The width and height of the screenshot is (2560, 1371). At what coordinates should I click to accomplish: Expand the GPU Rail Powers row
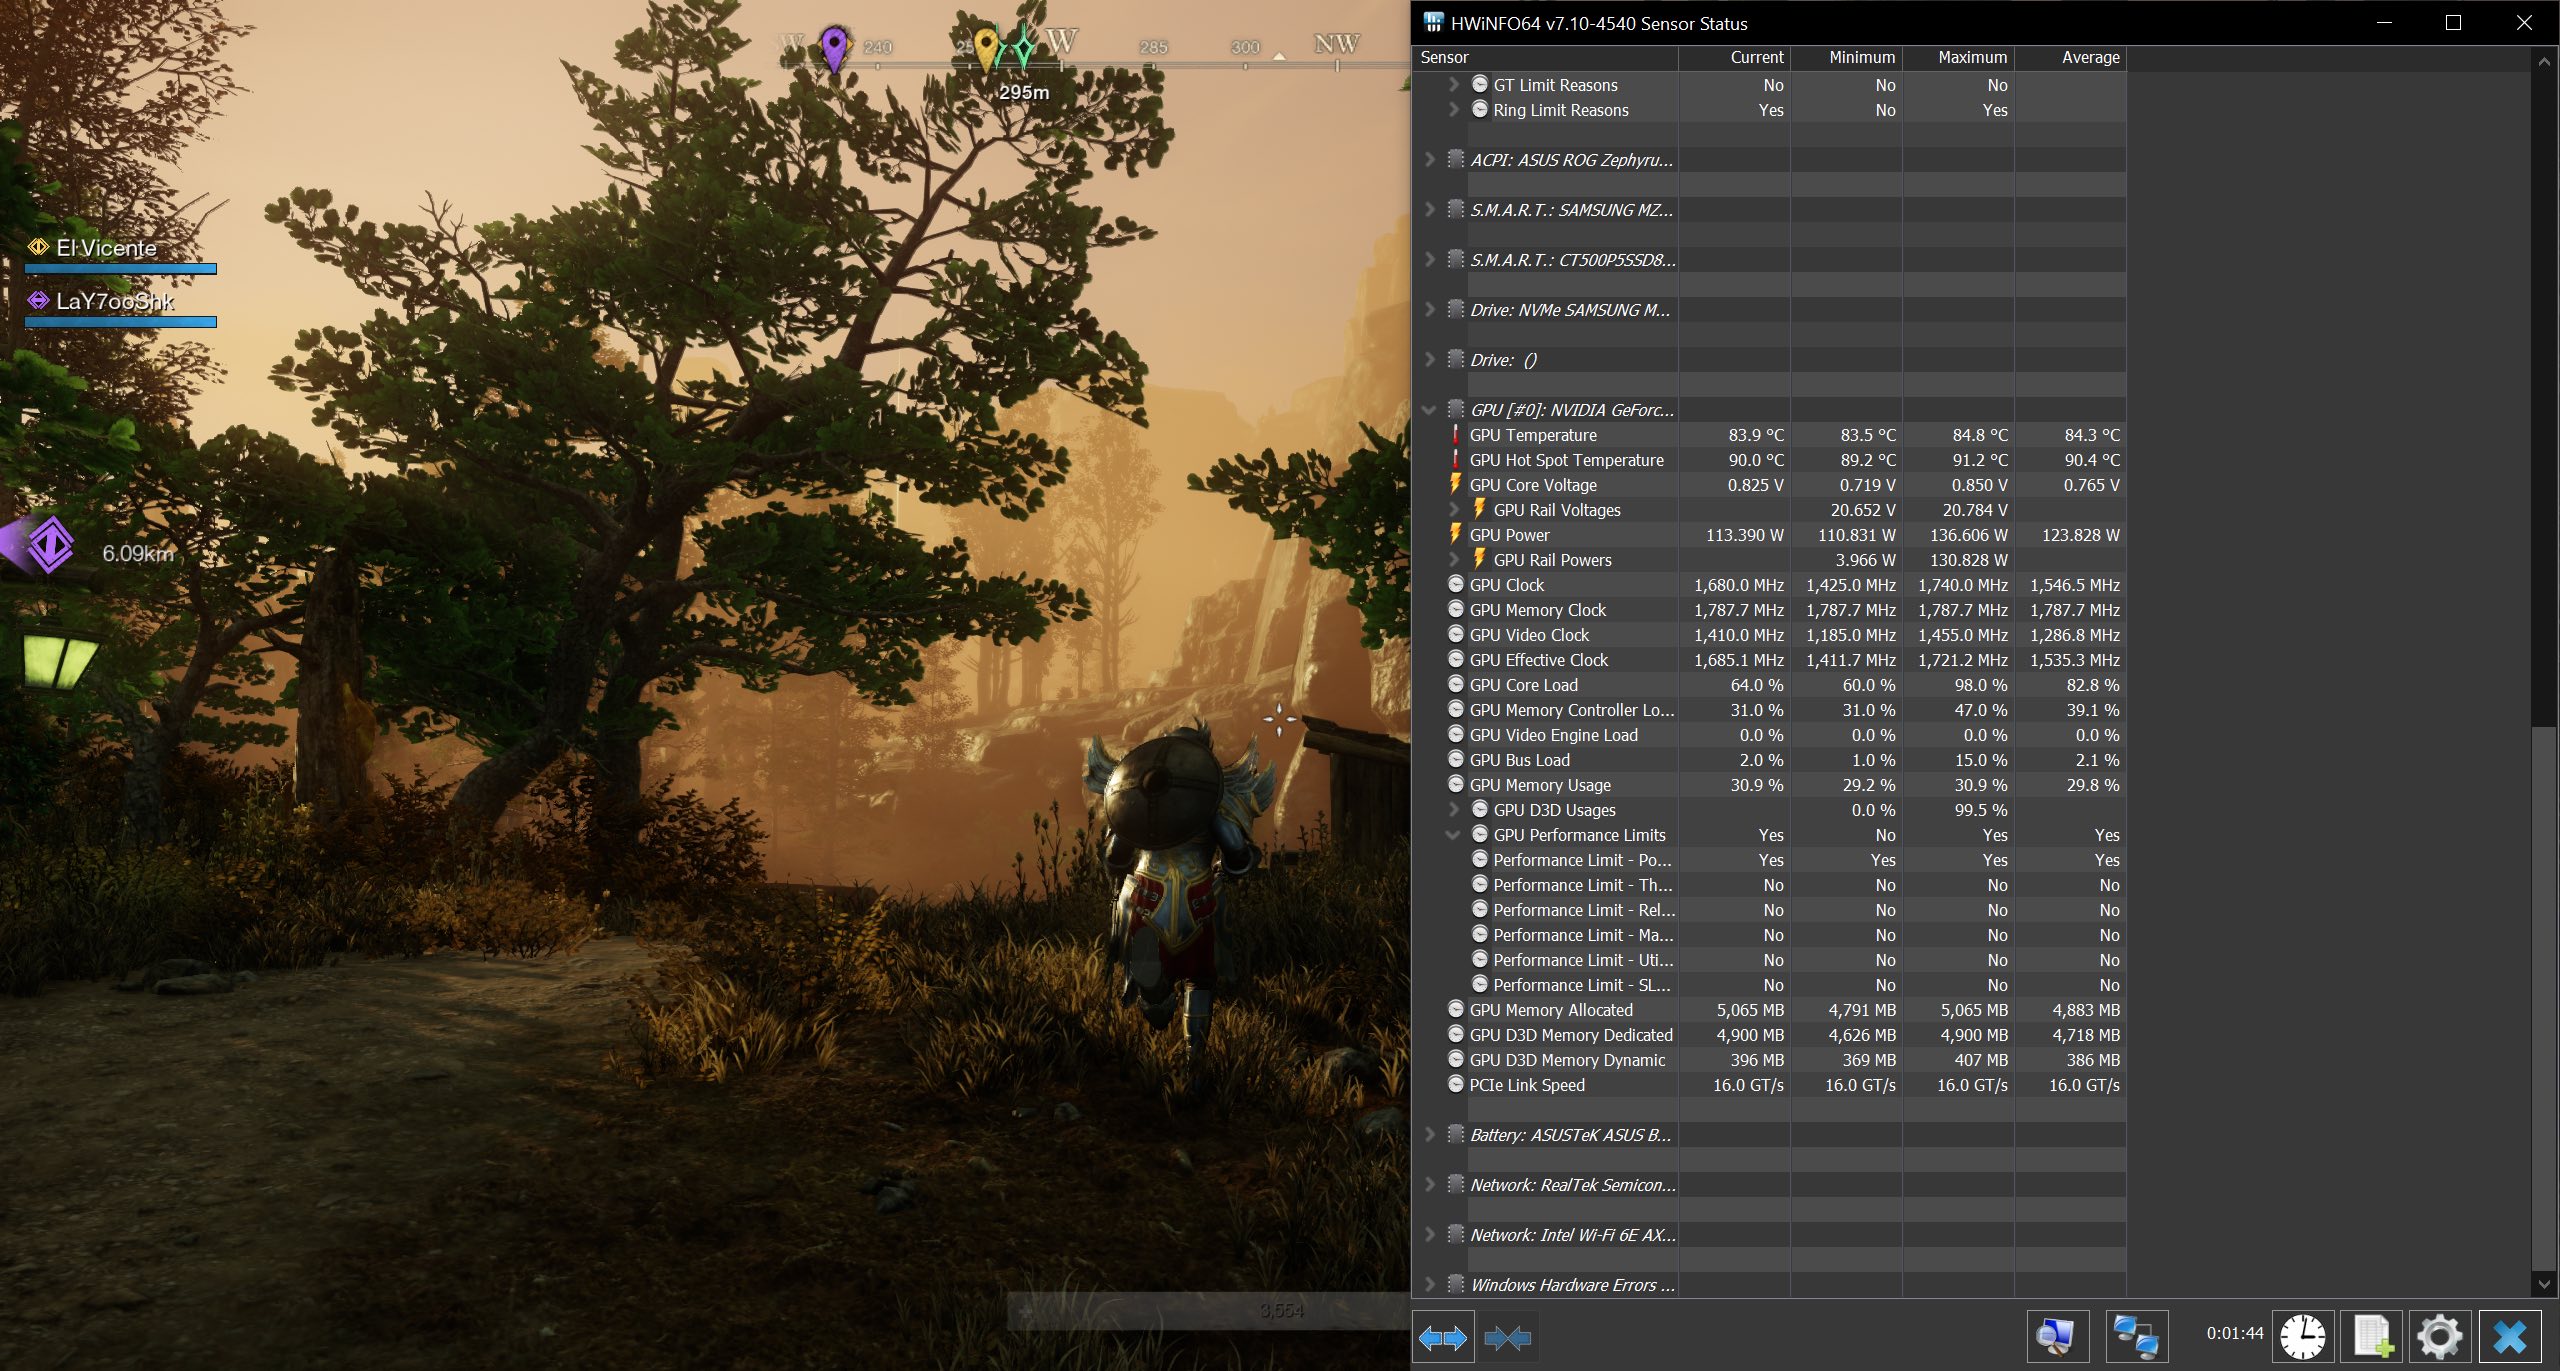click(1454, 560)
